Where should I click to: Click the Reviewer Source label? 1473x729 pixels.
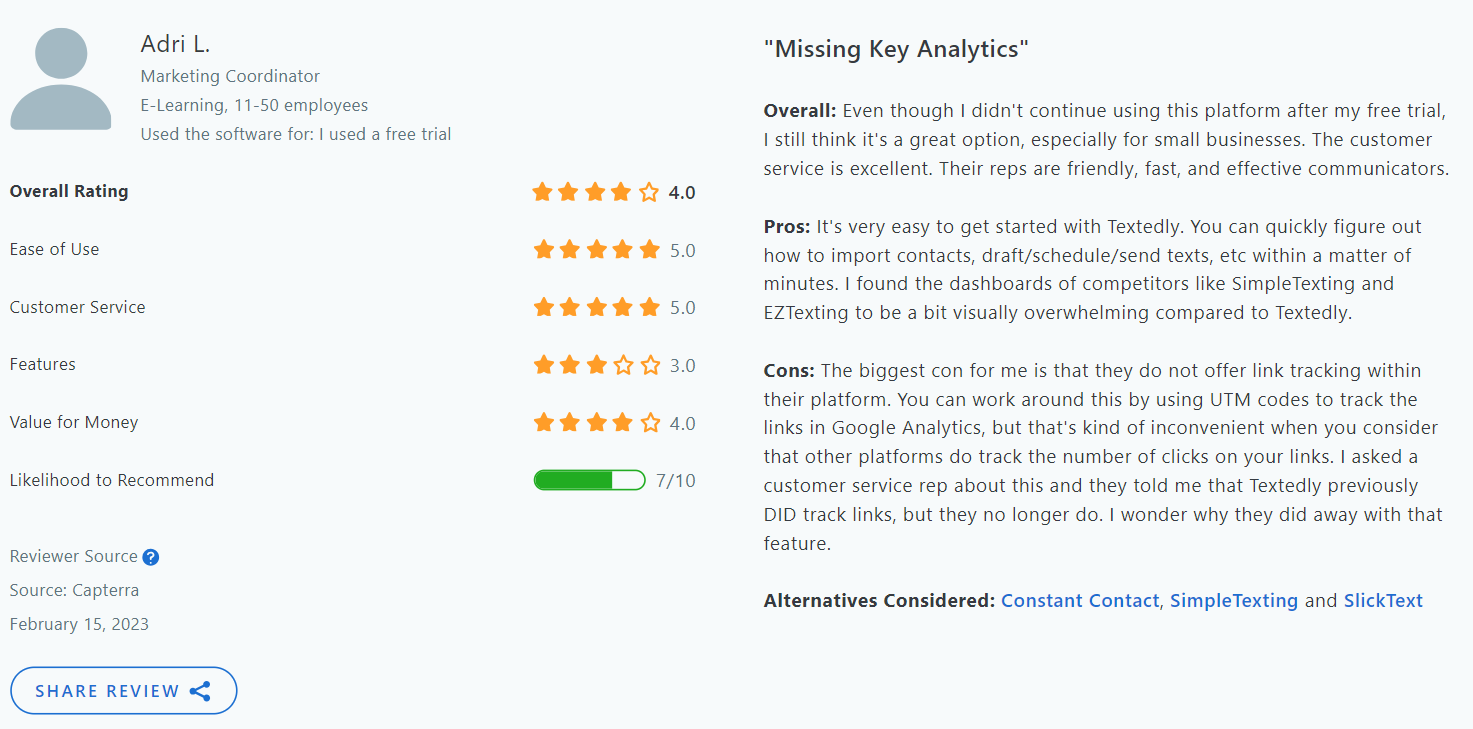(x=74, y=557)
